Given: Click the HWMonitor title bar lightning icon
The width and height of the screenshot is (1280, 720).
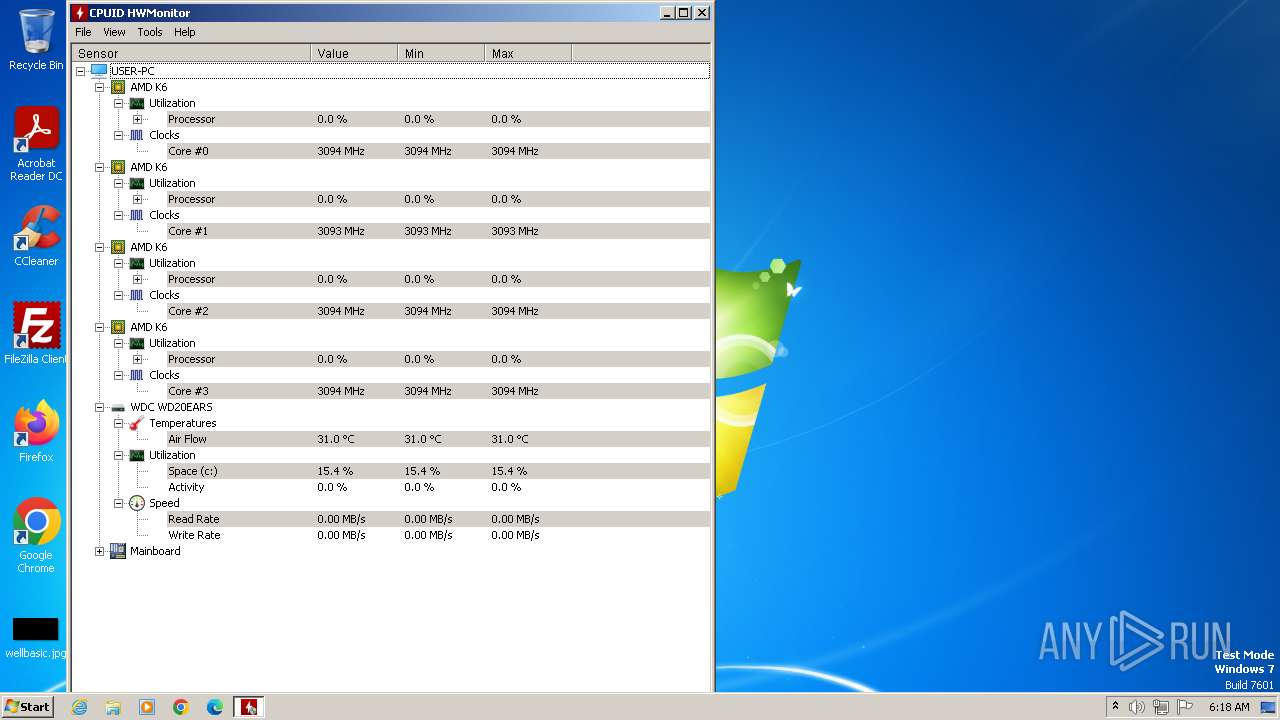Looking at the screenshot, I should pyautogui.click(x=79, y=13).
